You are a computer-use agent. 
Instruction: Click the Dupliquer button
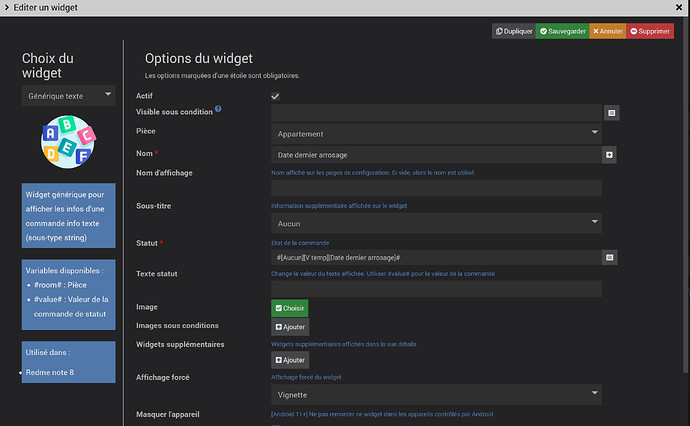(x=513, y=31)
